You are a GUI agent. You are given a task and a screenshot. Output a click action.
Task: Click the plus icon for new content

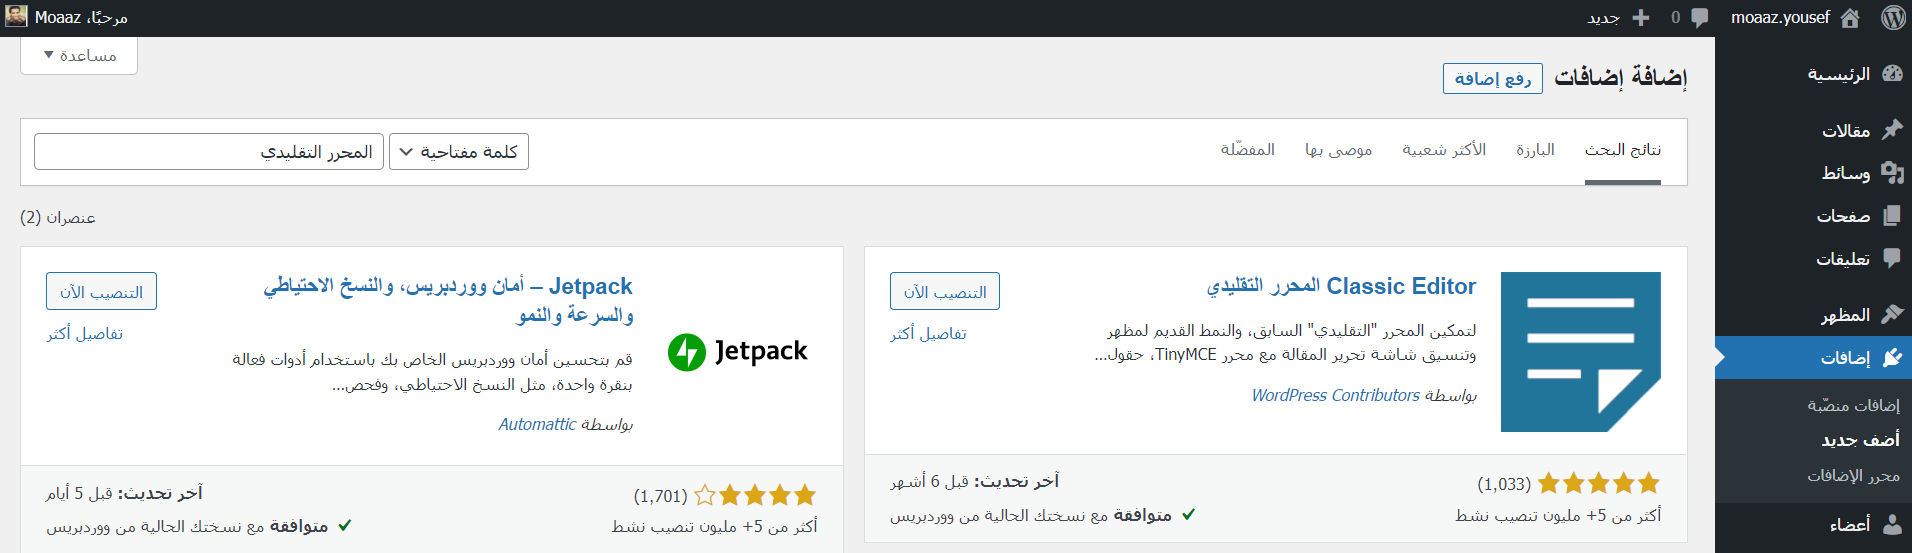click(x=1641, y=18)
